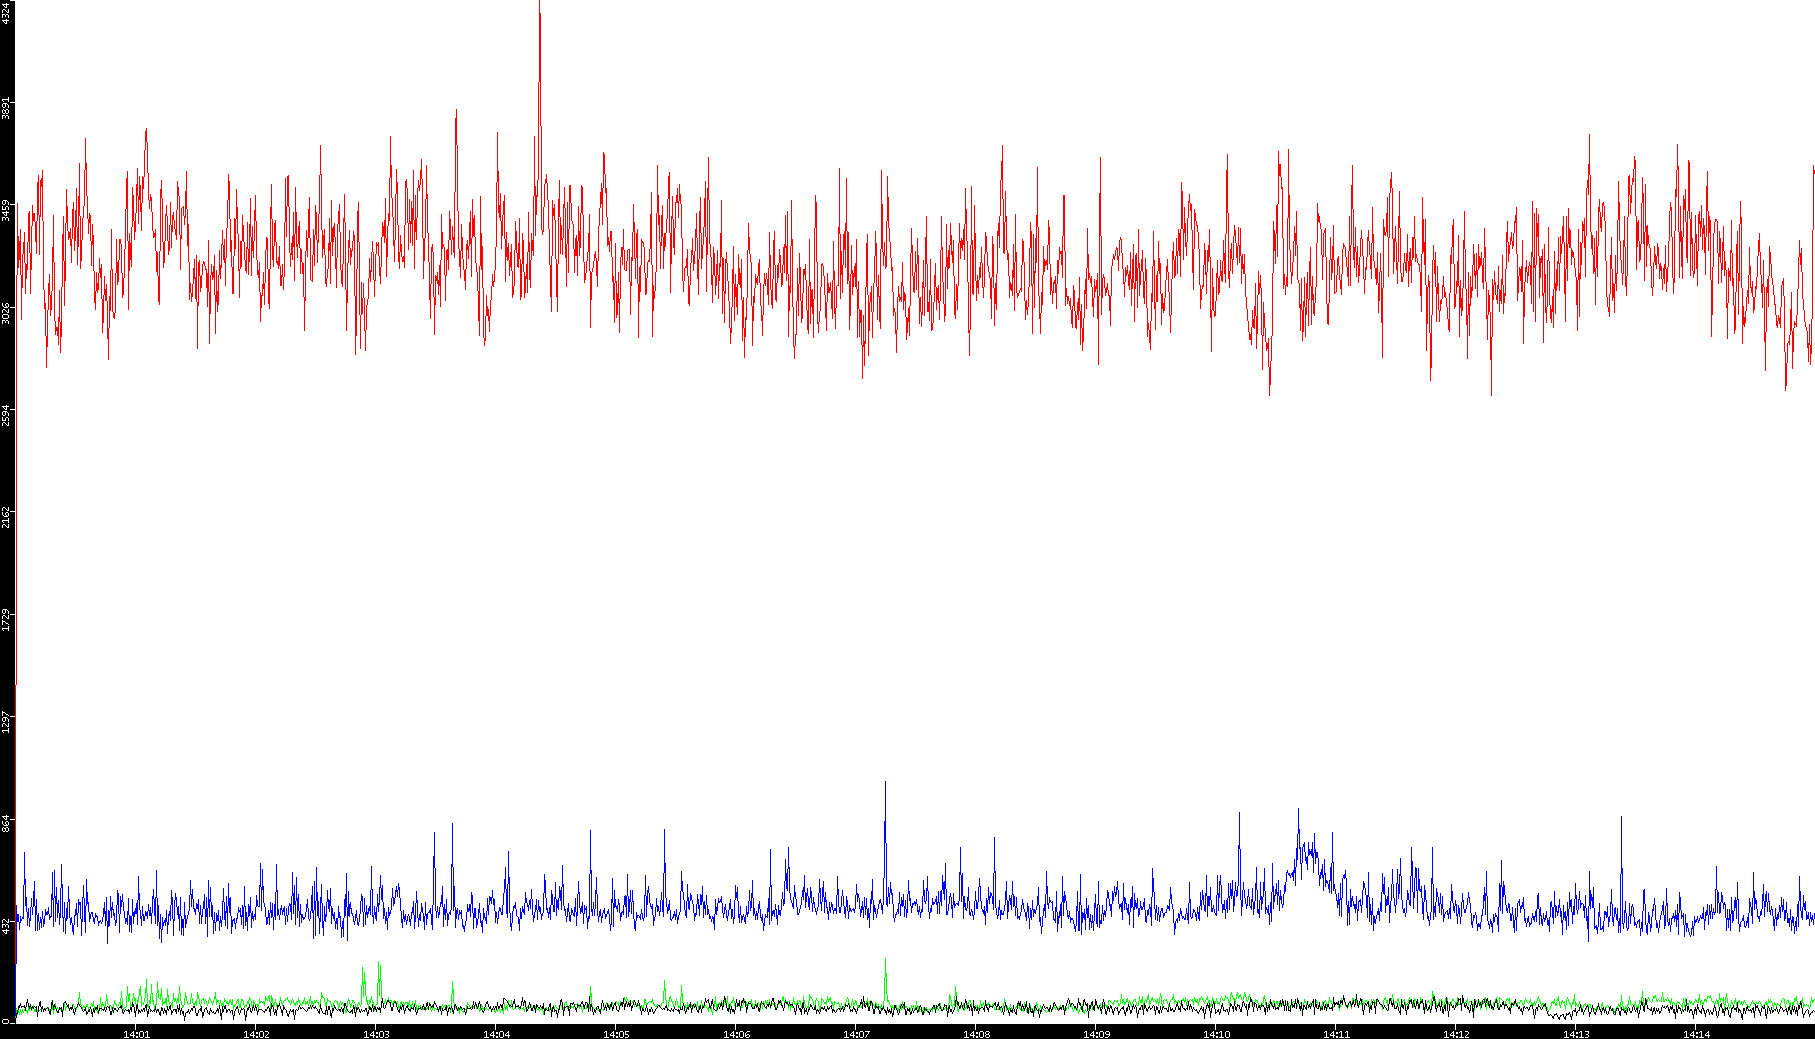Click the 14:04 time axis label

[x=497, y=1034]
